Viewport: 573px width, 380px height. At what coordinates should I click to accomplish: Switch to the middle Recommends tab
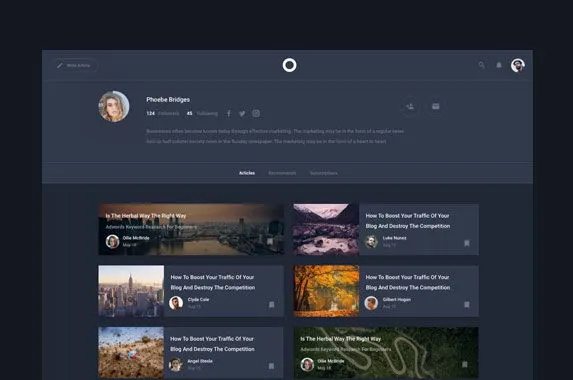pyautogui.click(x=282, y=173)
